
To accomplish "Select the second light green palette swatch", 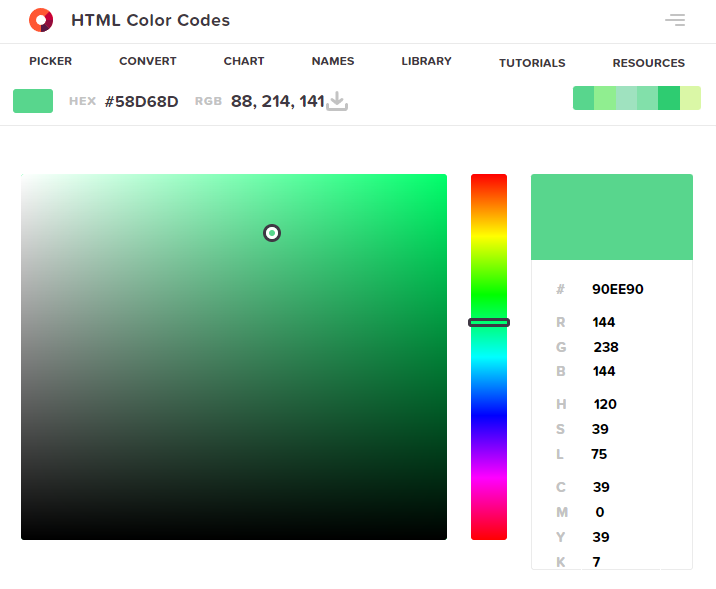I will tap(605, 98).
